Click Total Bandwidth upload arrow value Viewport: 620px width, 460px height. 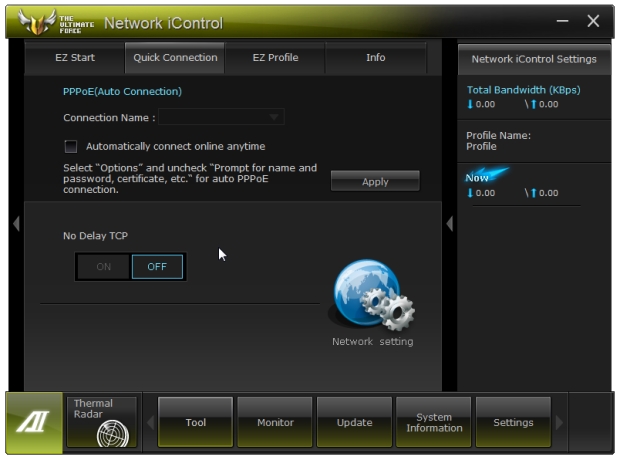(x=544, y=104)
